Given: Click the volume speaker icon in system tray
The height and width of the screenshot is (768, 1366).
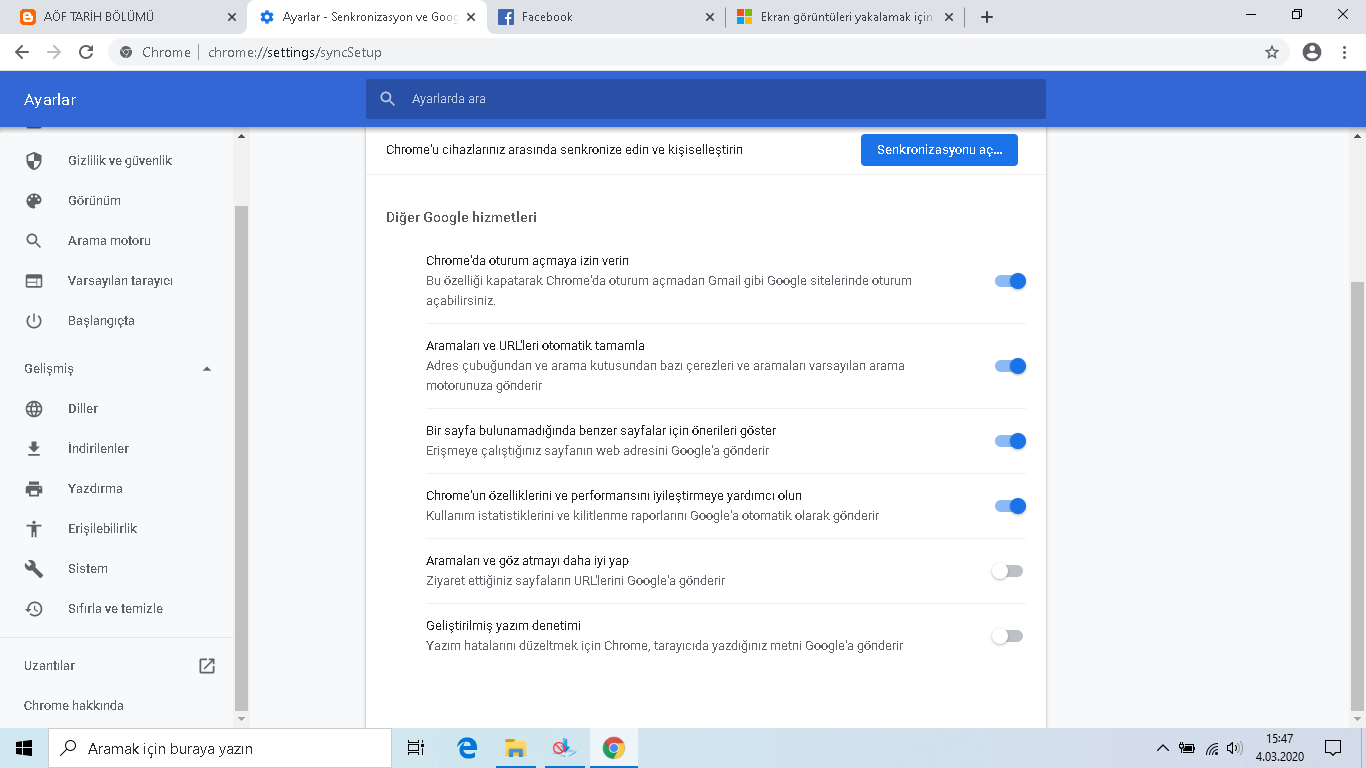Looking at the screenshot, I should tap(1235, 748).
